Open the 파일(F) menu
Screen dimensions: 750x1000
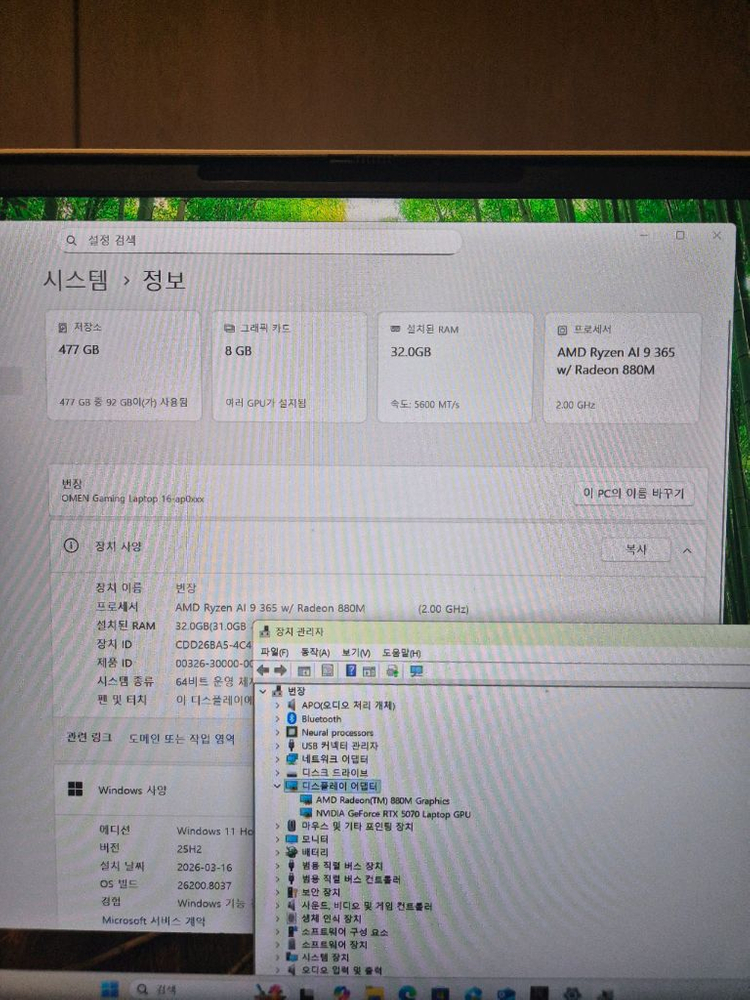[275, 652]
